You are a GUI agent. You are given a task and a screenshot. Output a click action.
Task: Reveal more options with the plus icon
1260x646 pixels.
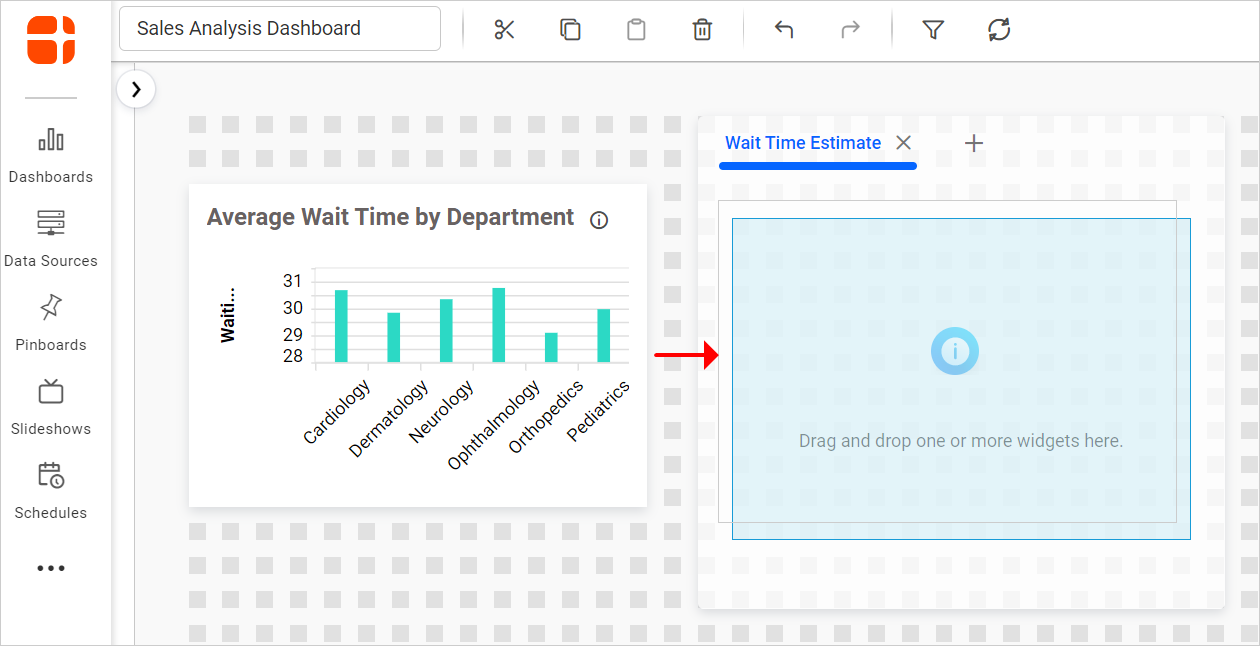click(974, 143)
